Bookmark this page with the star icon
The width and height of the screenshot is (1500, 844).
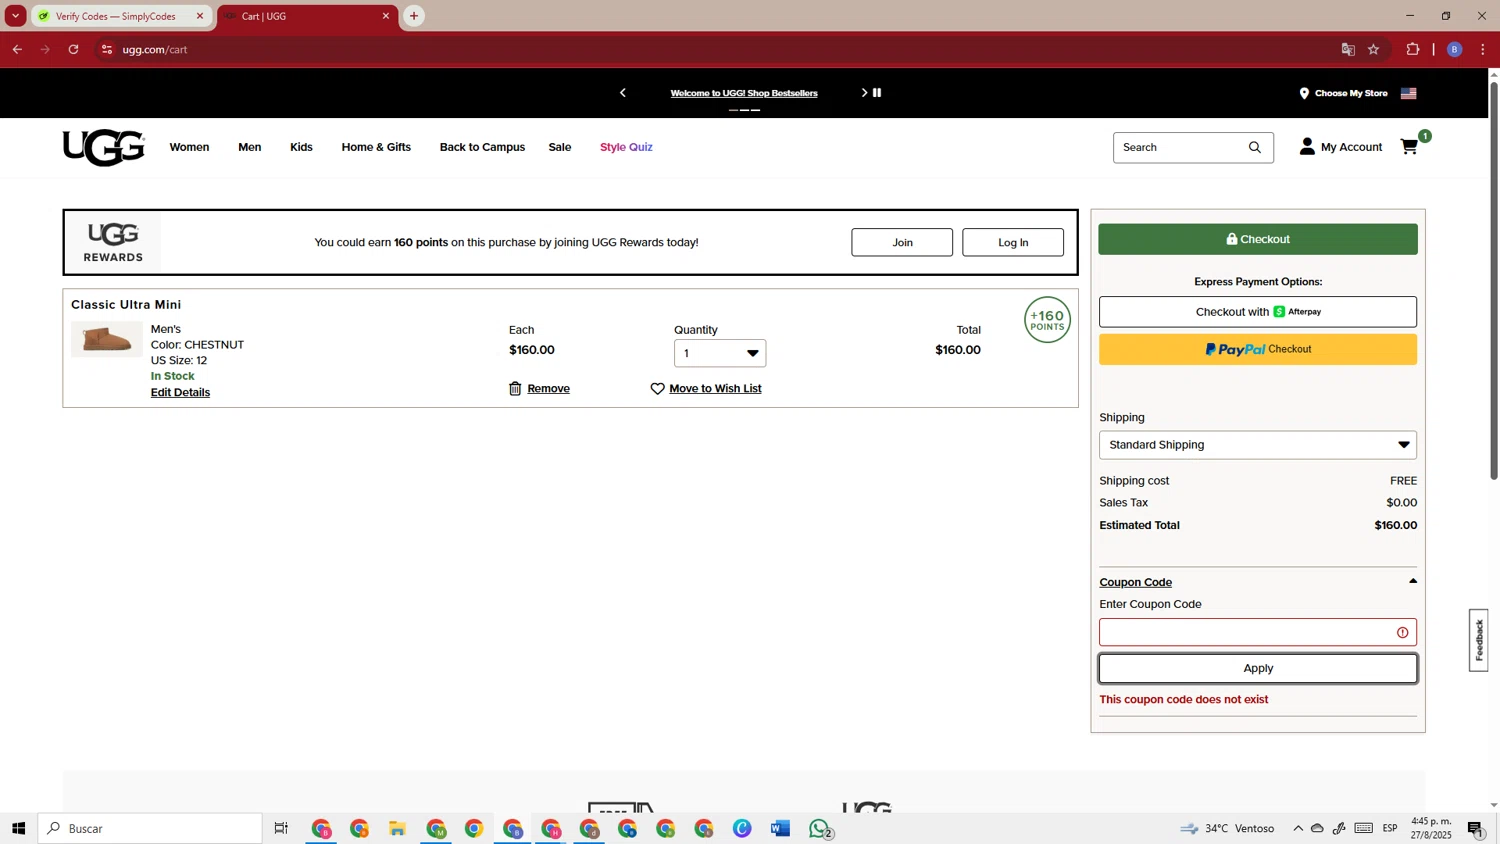1374,49
